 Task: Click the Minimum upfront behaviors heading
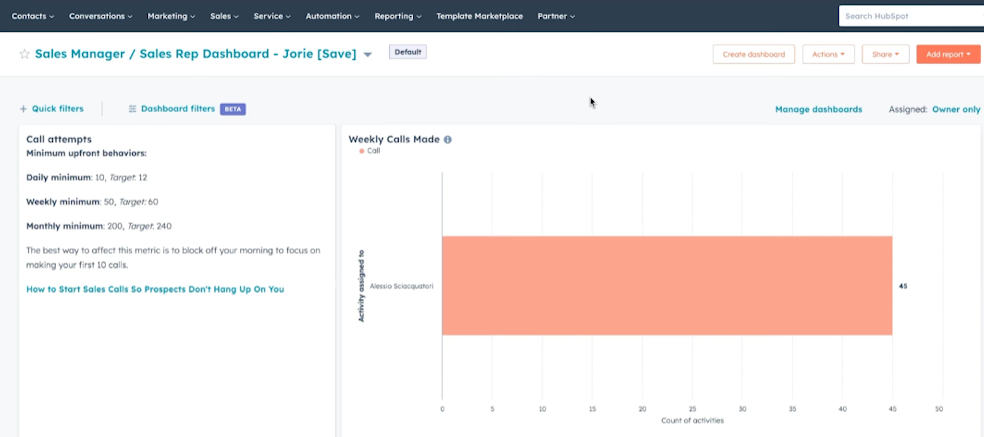click(87, 153)
